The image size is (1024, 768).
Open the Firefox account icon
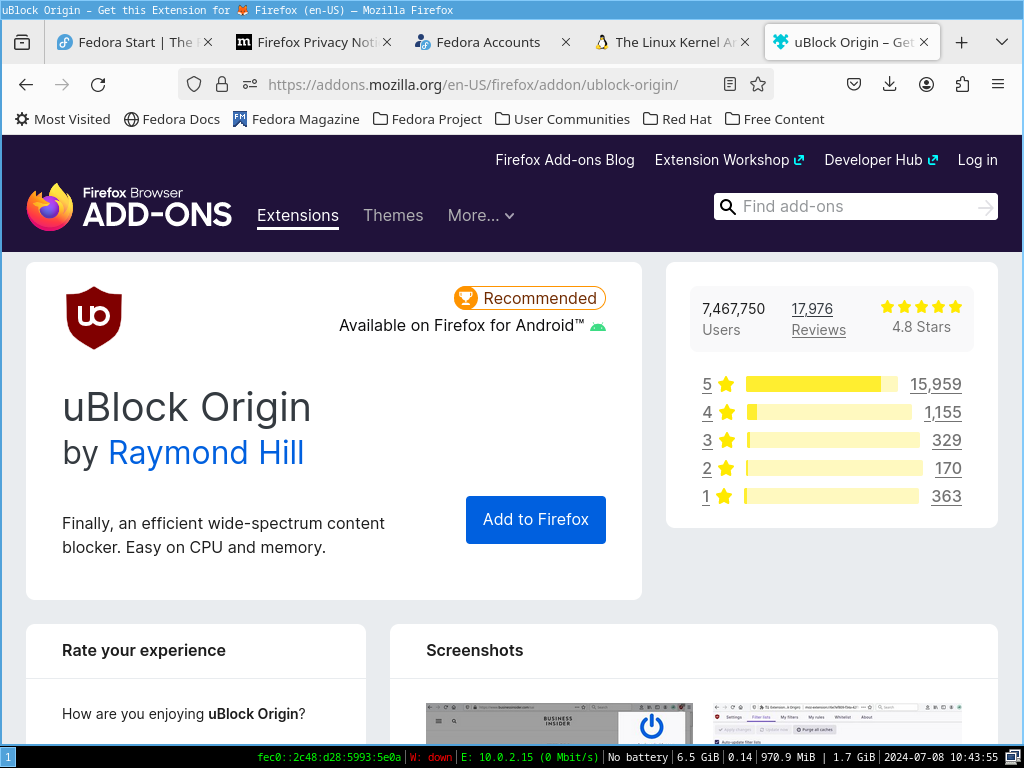point(926,84)
